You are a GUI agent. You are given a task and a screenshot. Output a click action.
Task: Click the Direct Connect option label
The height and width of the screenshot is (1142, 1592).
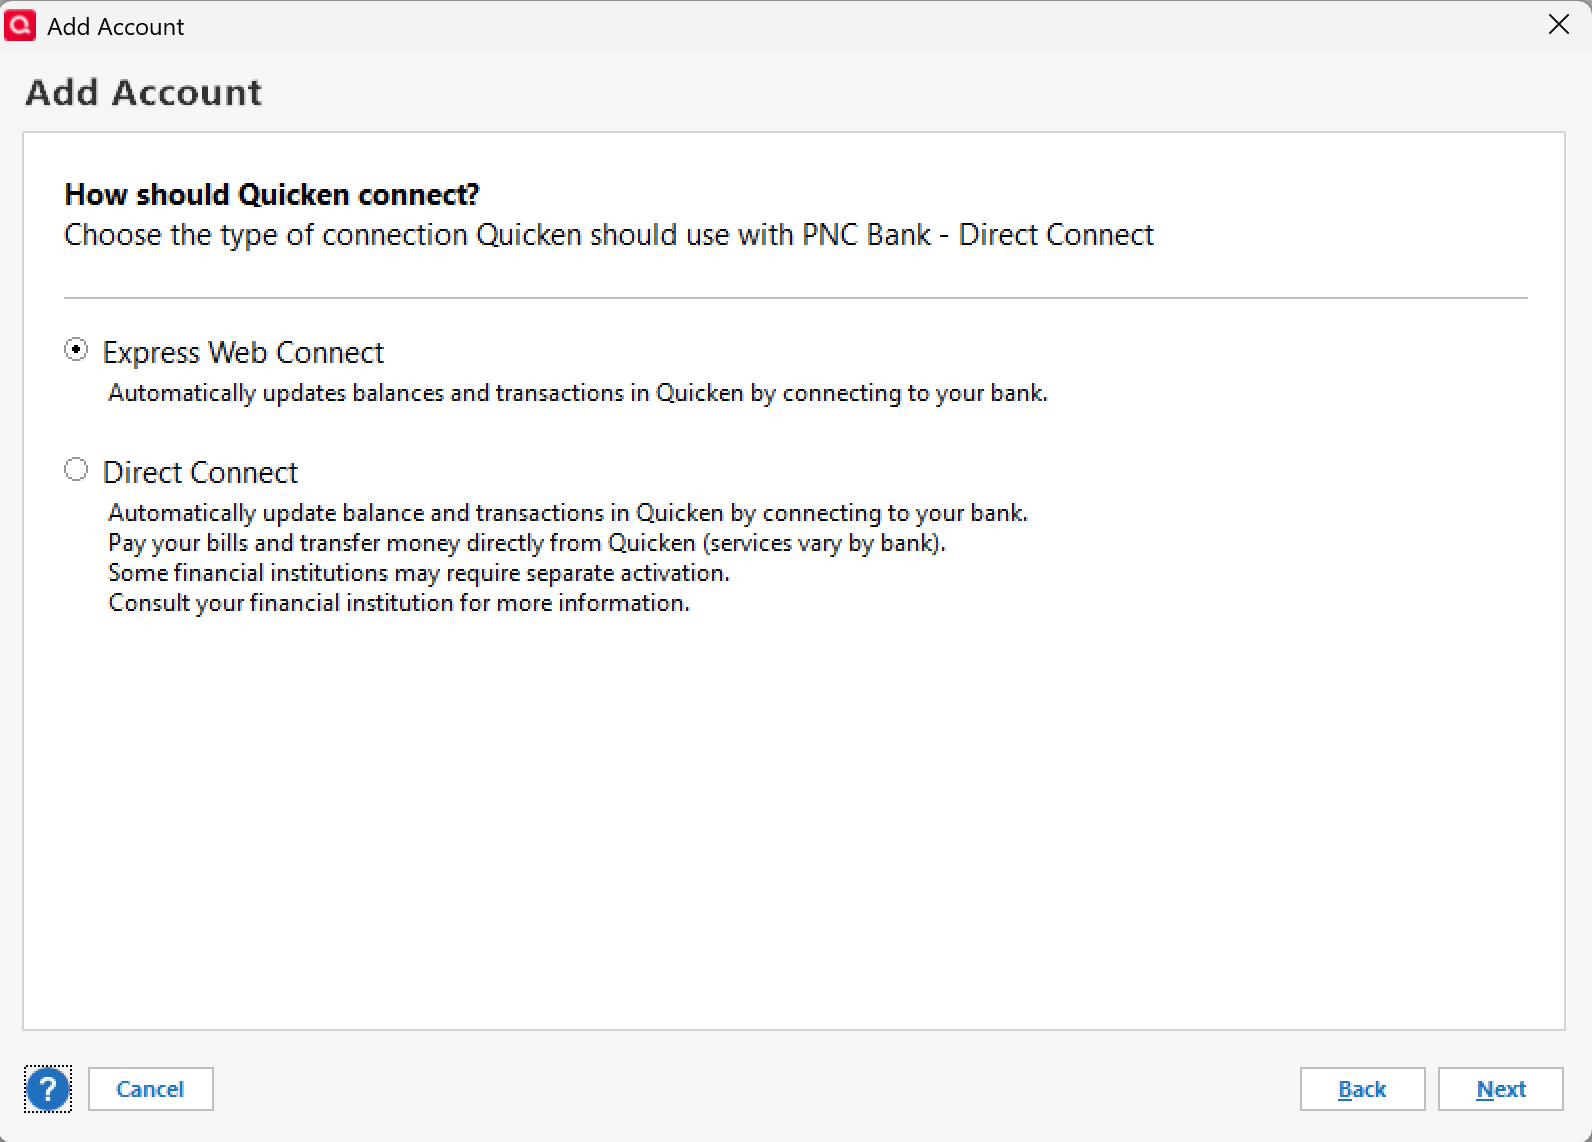[x=200, y=473]
